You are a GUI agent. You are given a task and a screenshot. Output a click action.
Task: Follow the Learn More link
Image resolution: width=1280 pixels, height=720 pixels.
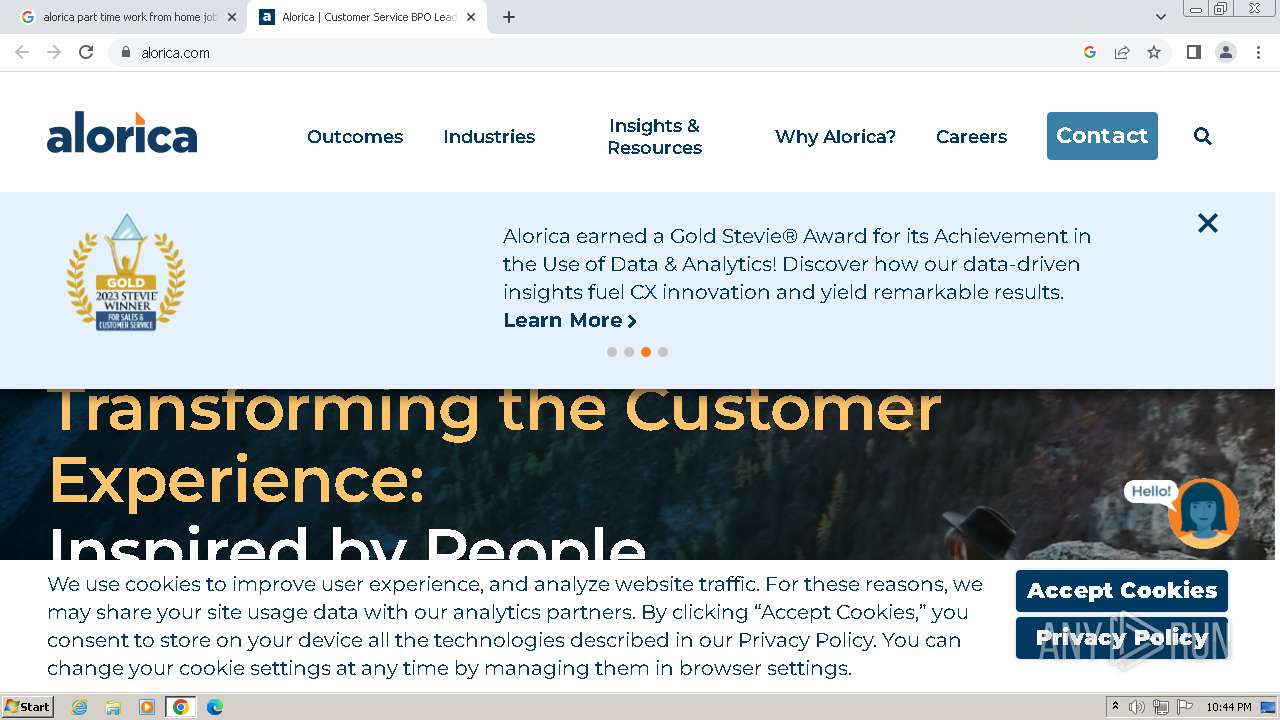(x=570, y=320)
